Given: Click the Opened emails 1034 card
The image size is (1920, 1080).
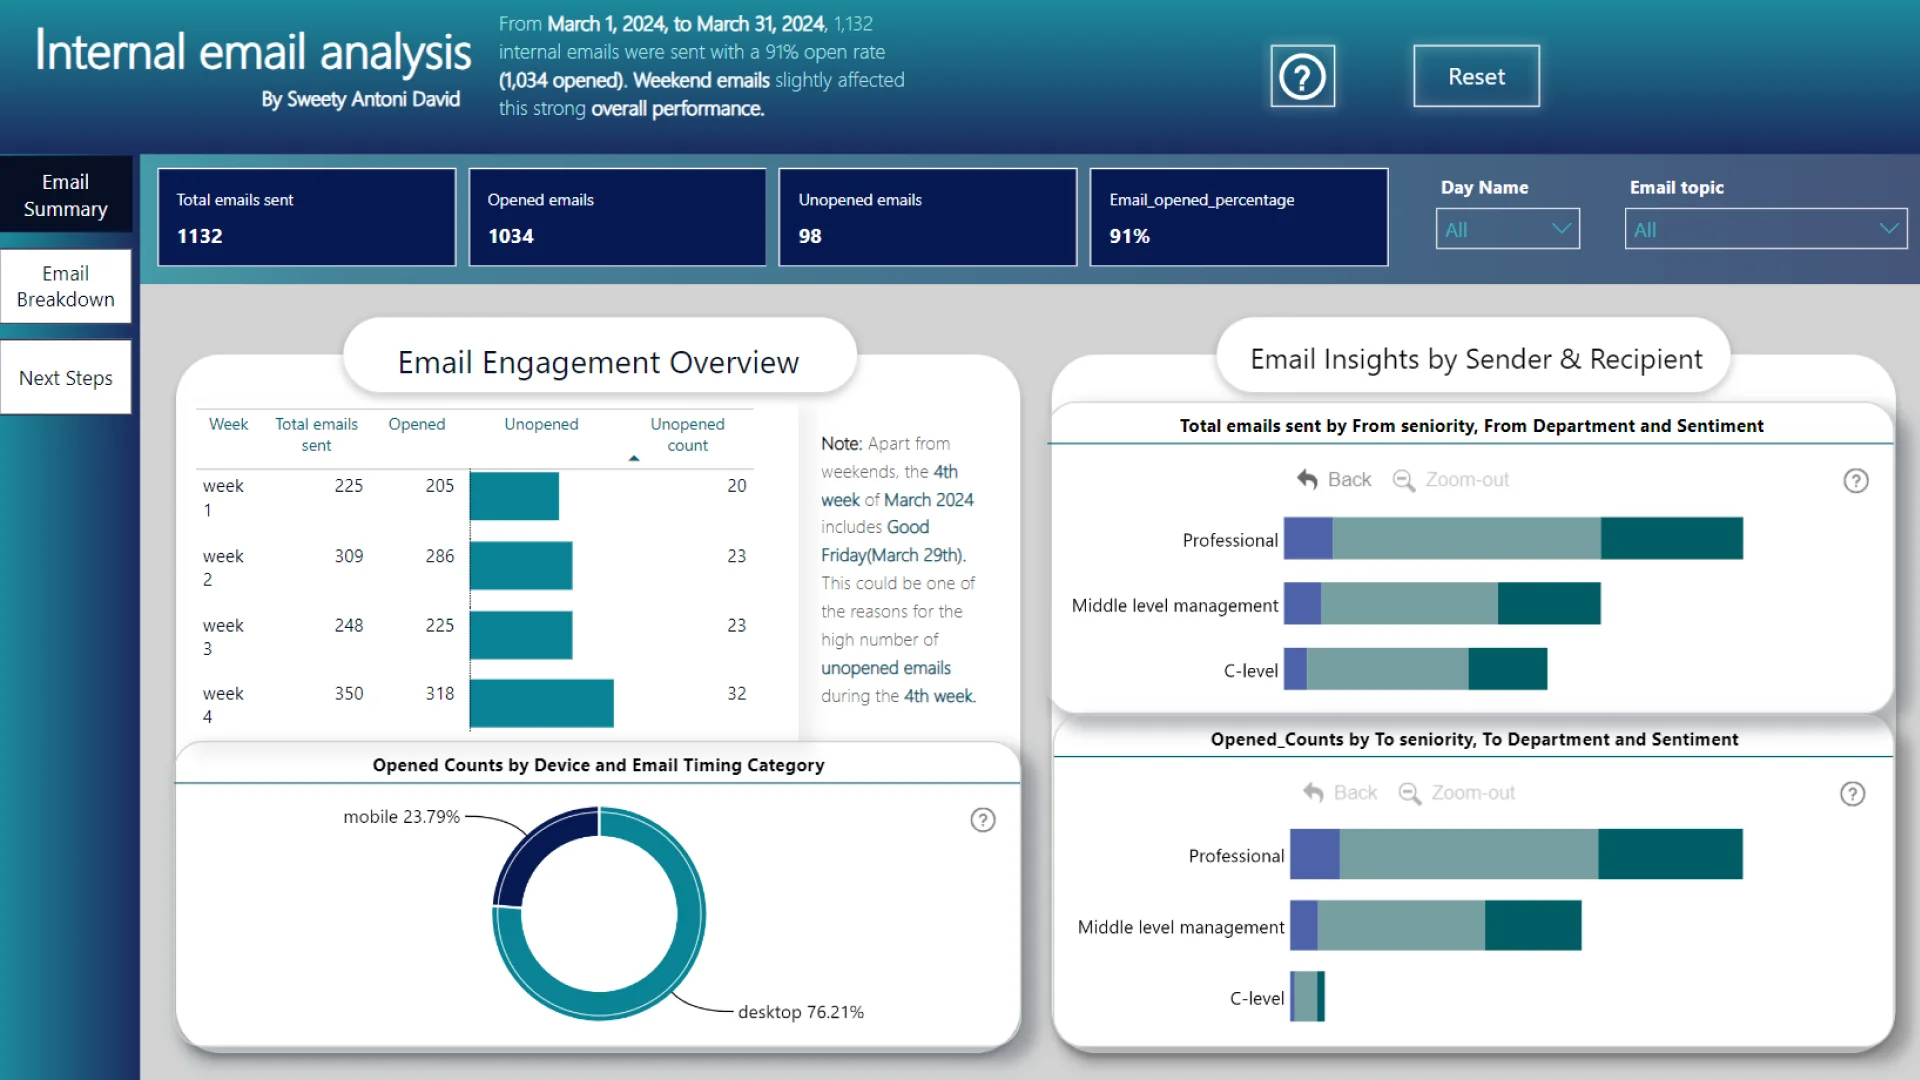Looking at the screenshot, I should tap(617, 217).
